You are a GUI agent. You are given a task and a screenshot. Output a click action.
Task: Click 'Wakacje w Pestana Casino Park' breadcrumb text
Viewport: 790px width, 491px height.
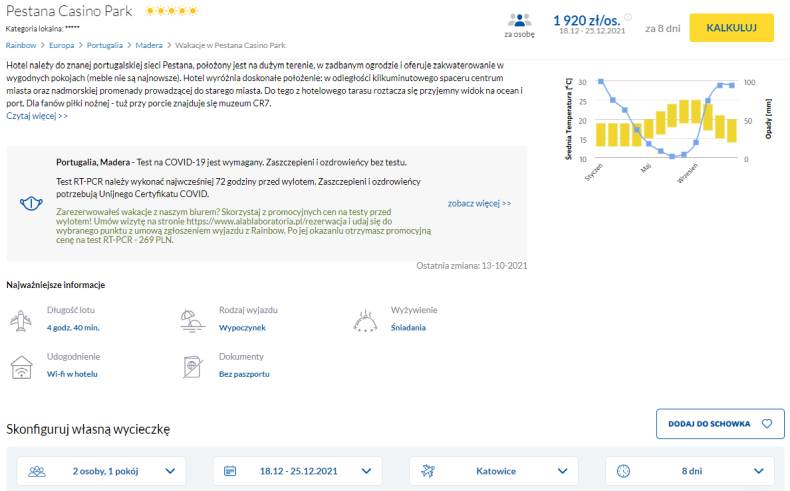(230, 45)
